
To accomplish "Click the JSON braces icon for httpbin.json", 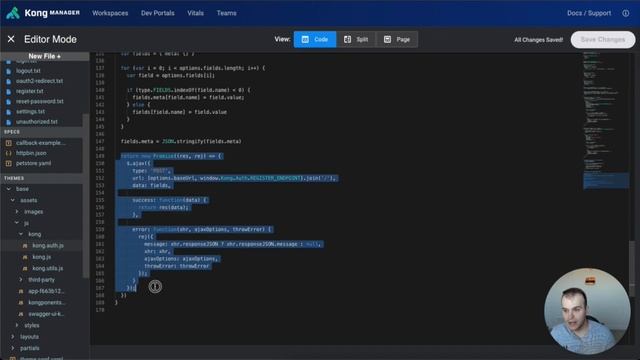I will tap(9, 153).
